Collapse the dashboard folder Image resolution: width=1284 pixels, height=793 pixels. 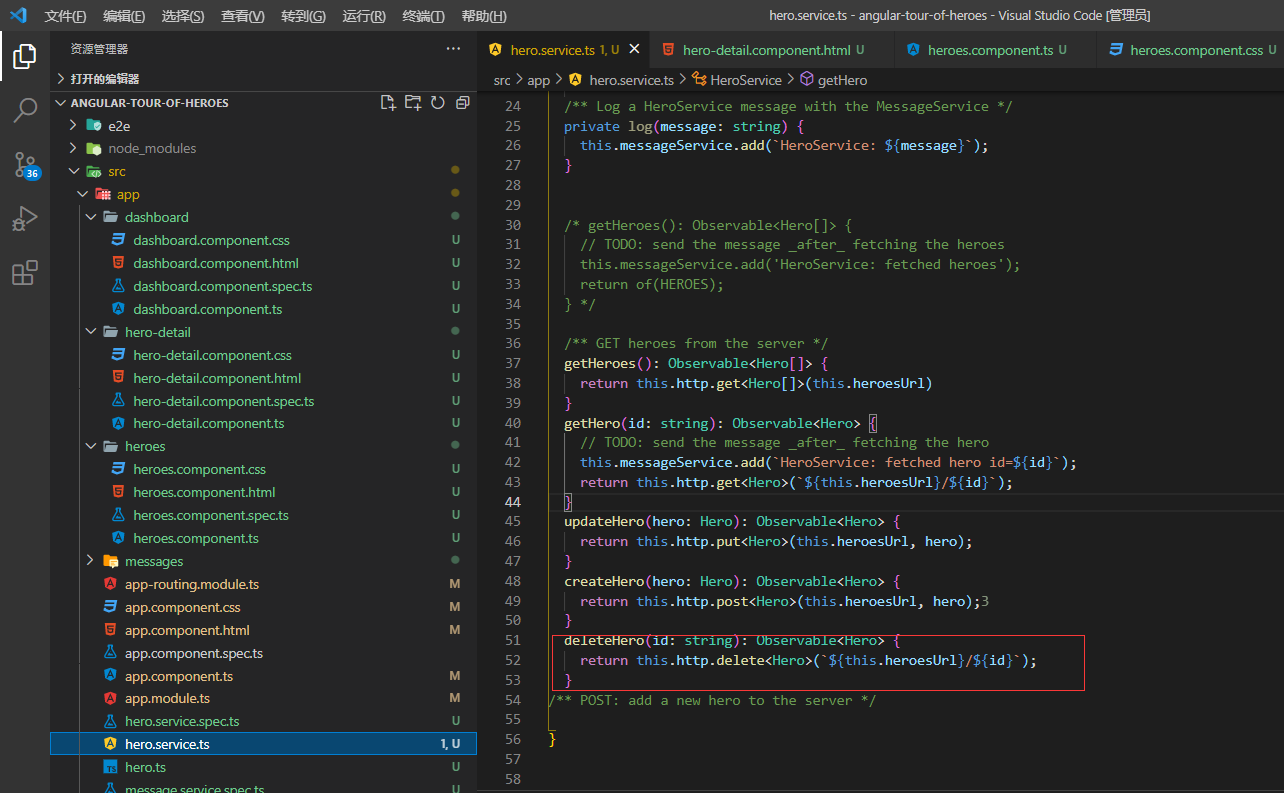coord(91,217)
